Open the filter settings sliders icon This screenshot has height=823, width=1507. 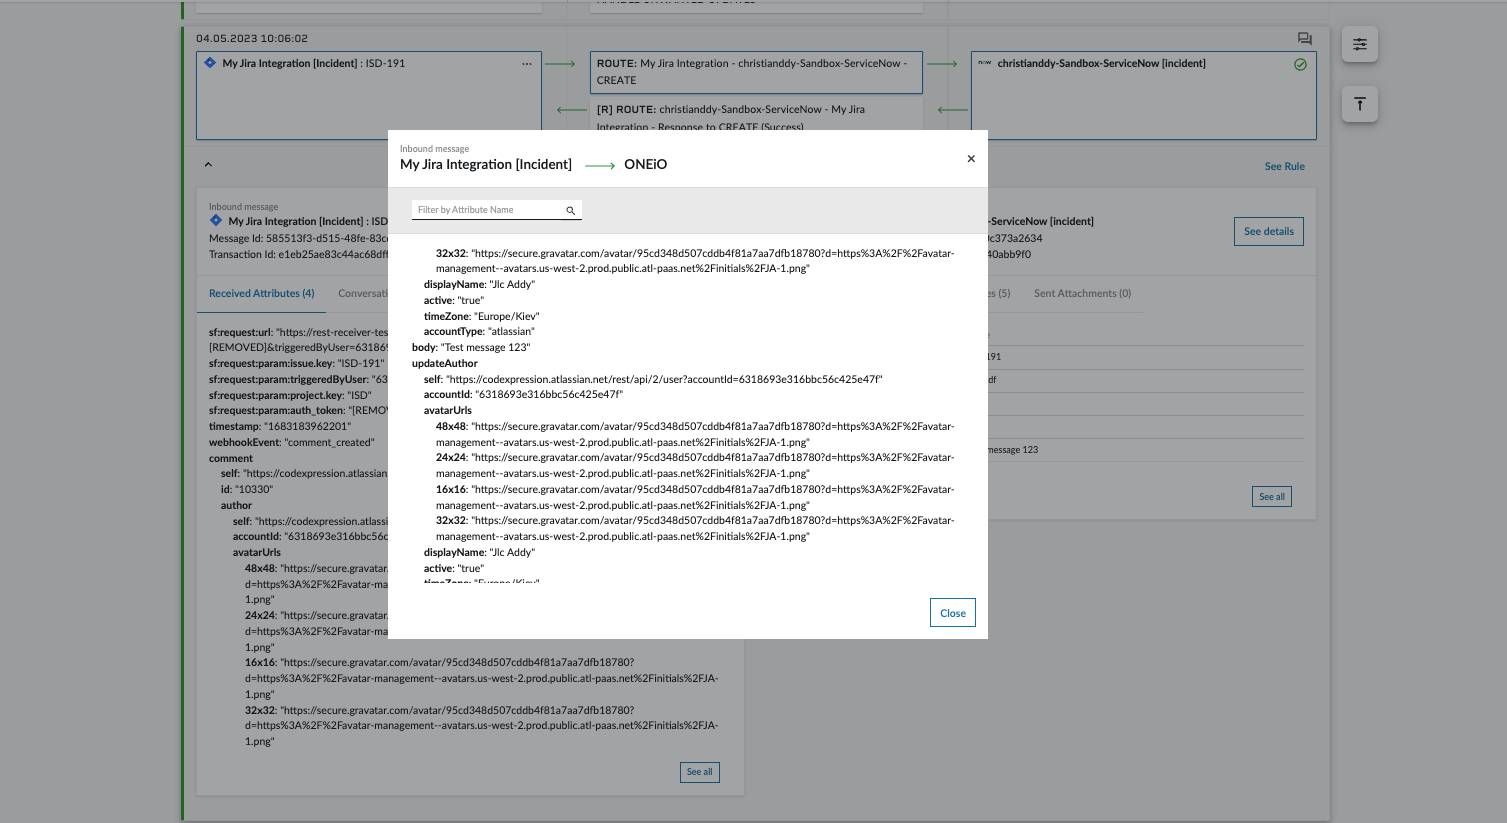1360,44
